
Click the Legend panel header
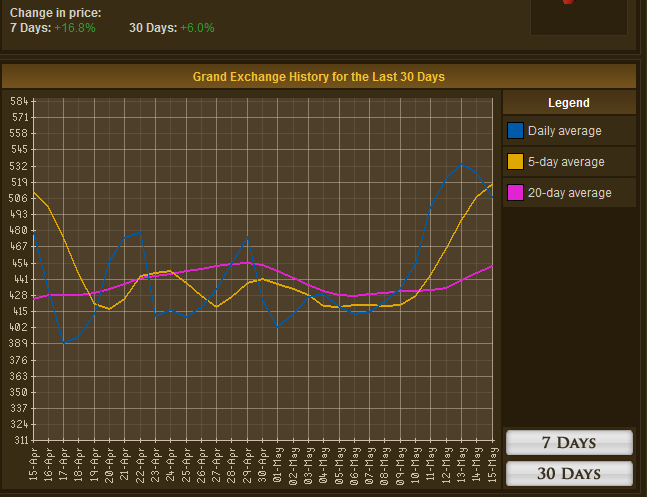coord(569,102)
